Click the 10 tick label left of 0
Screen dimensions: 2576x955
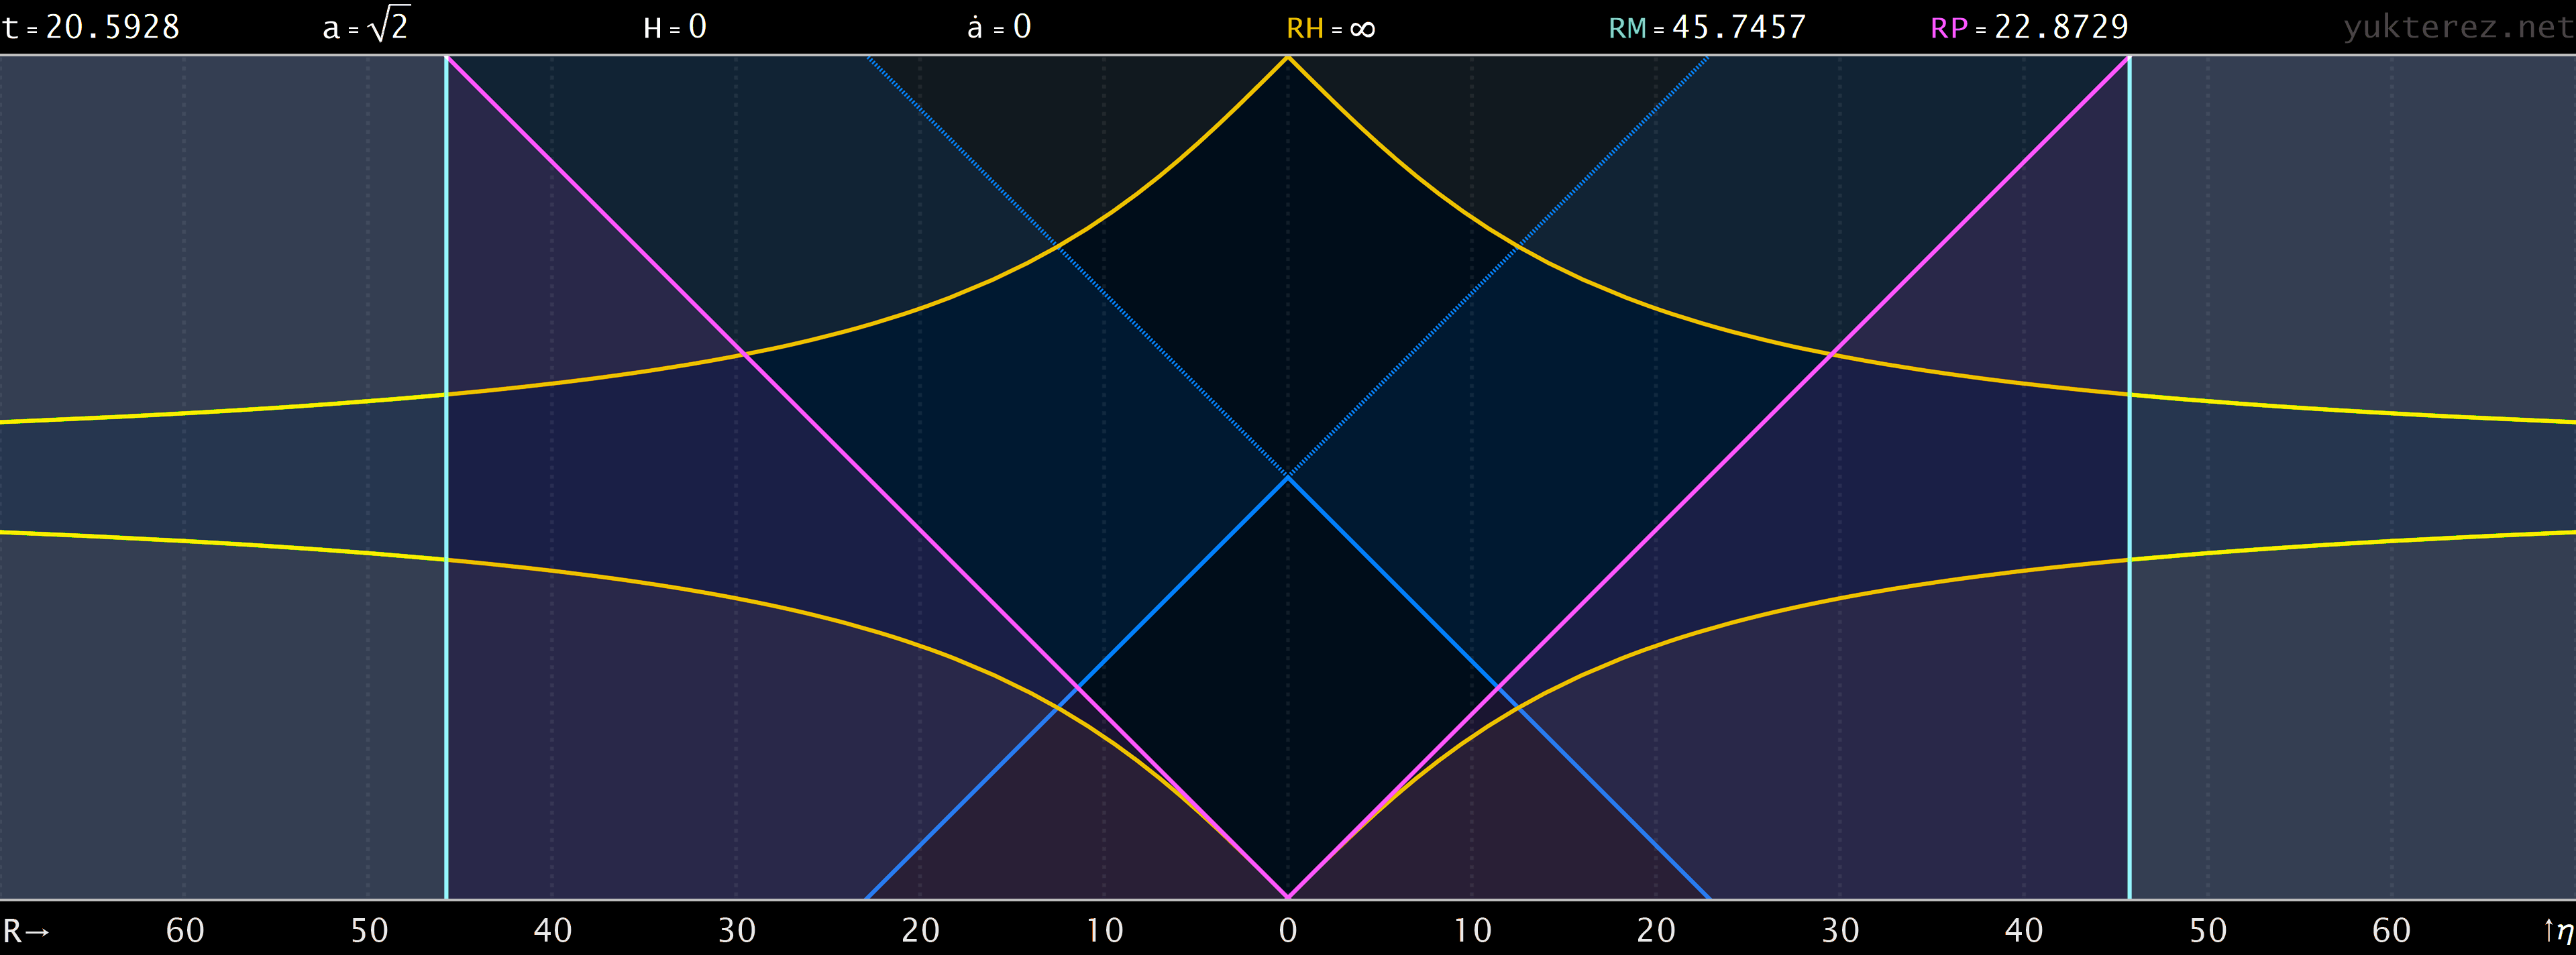click(1105, 931)
